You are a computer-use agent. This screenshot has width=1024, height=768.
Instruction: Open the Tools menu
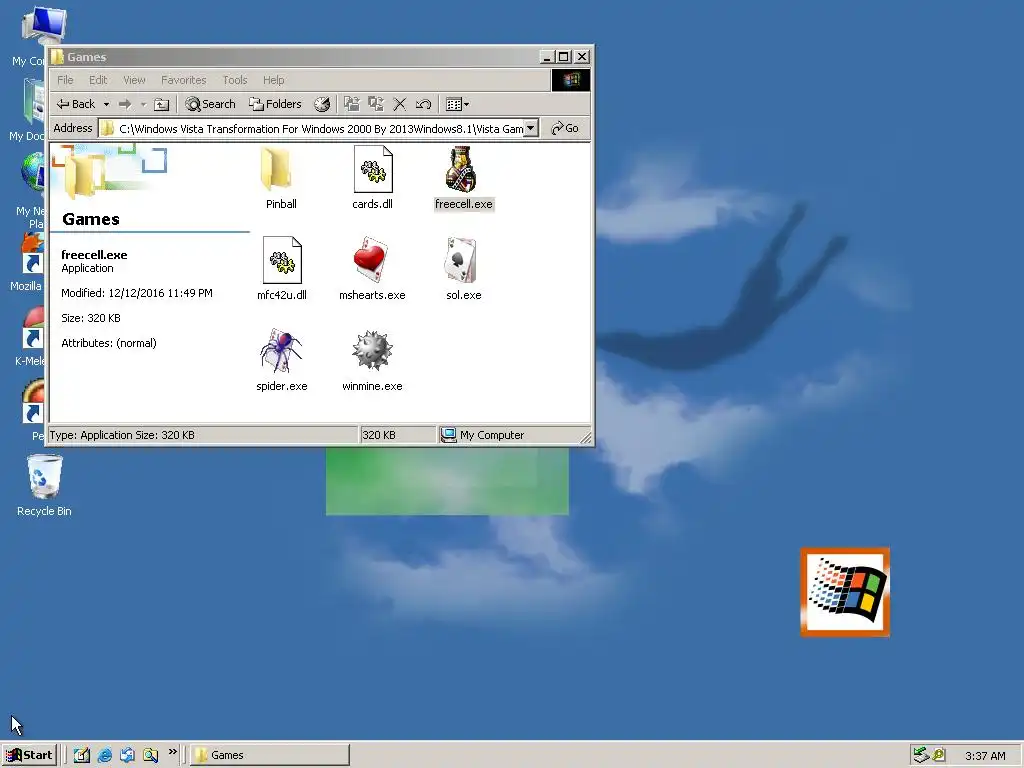coord(234,80)
